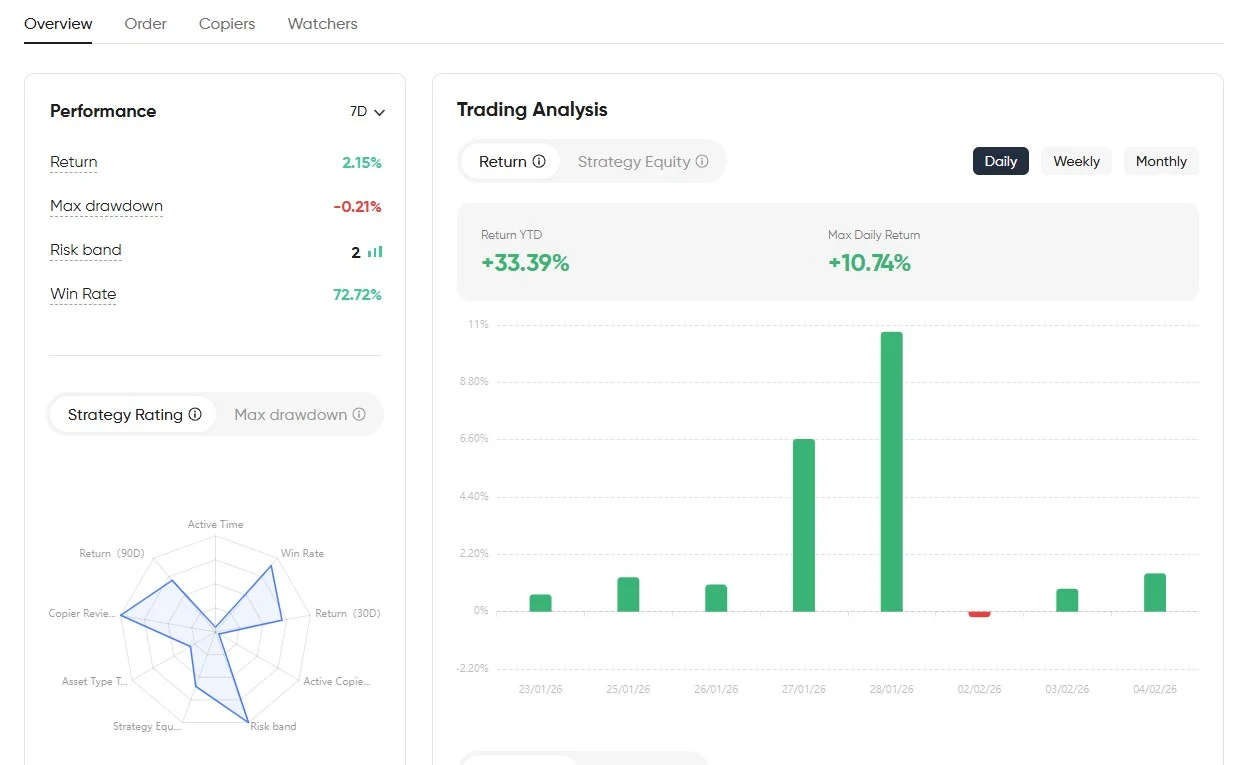Click the red loss bar for 02/02/26
Screen dimensions: 1239x765
[x=979, y=614]
